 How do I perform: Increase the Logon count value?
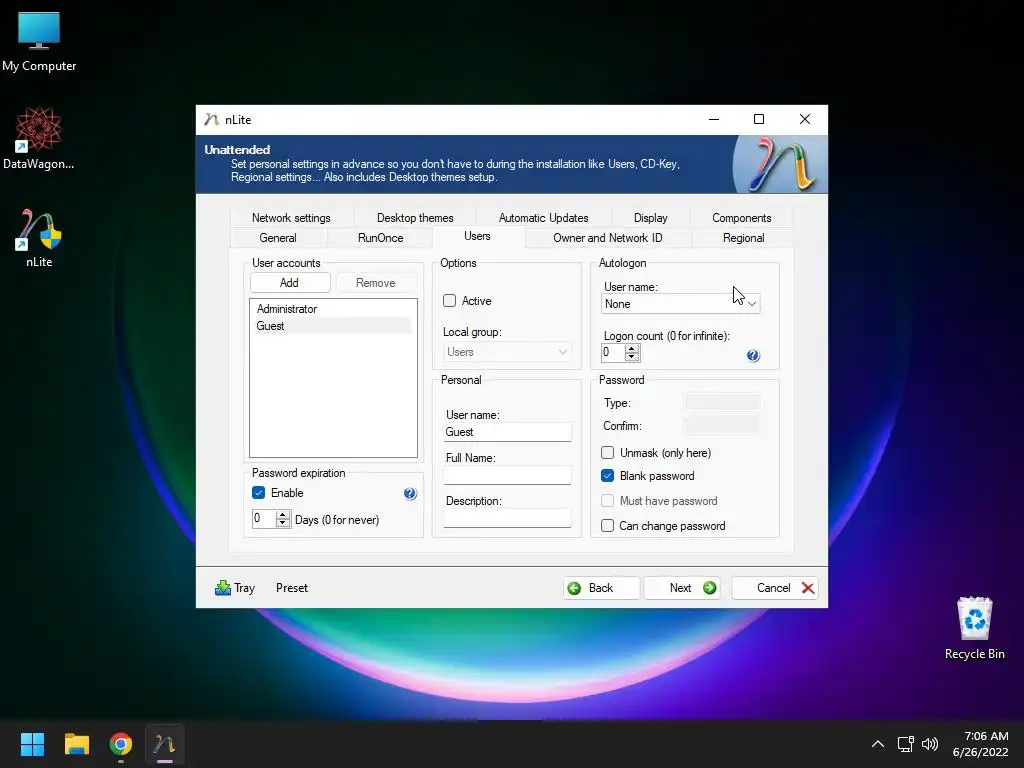pyautogui.click(x=632, y=348)
